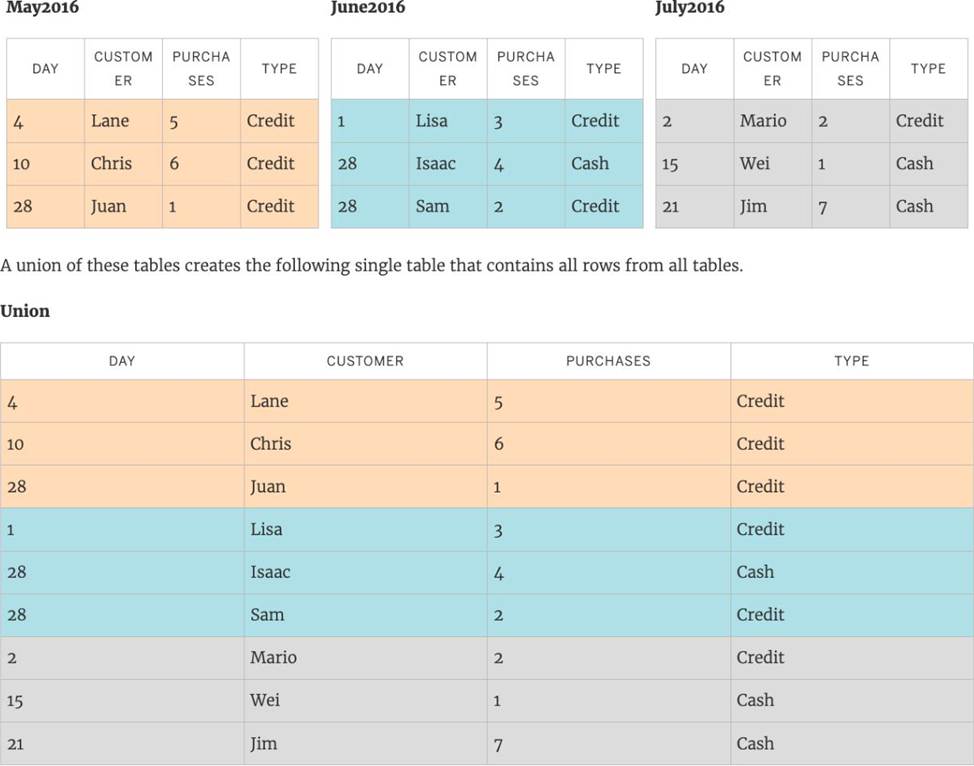Select the Union table CUSTOMER header
The width and height of the screenshot is (974, 766).
[365, 361]
